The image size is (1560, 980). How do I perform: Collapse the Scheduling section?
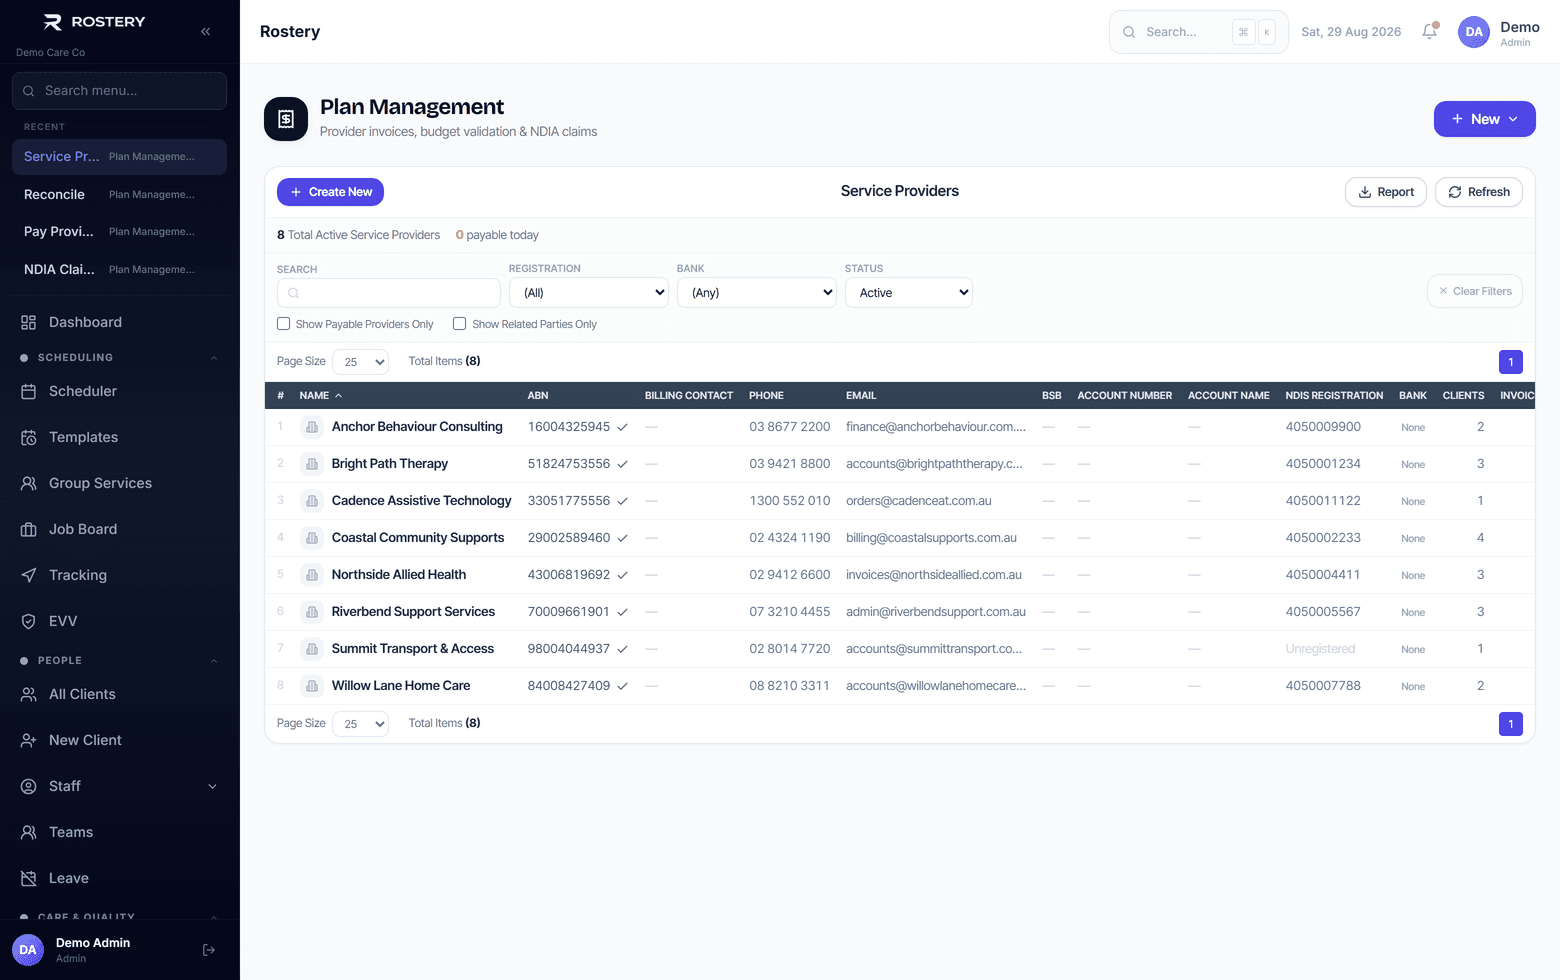[x=213, y=358]
